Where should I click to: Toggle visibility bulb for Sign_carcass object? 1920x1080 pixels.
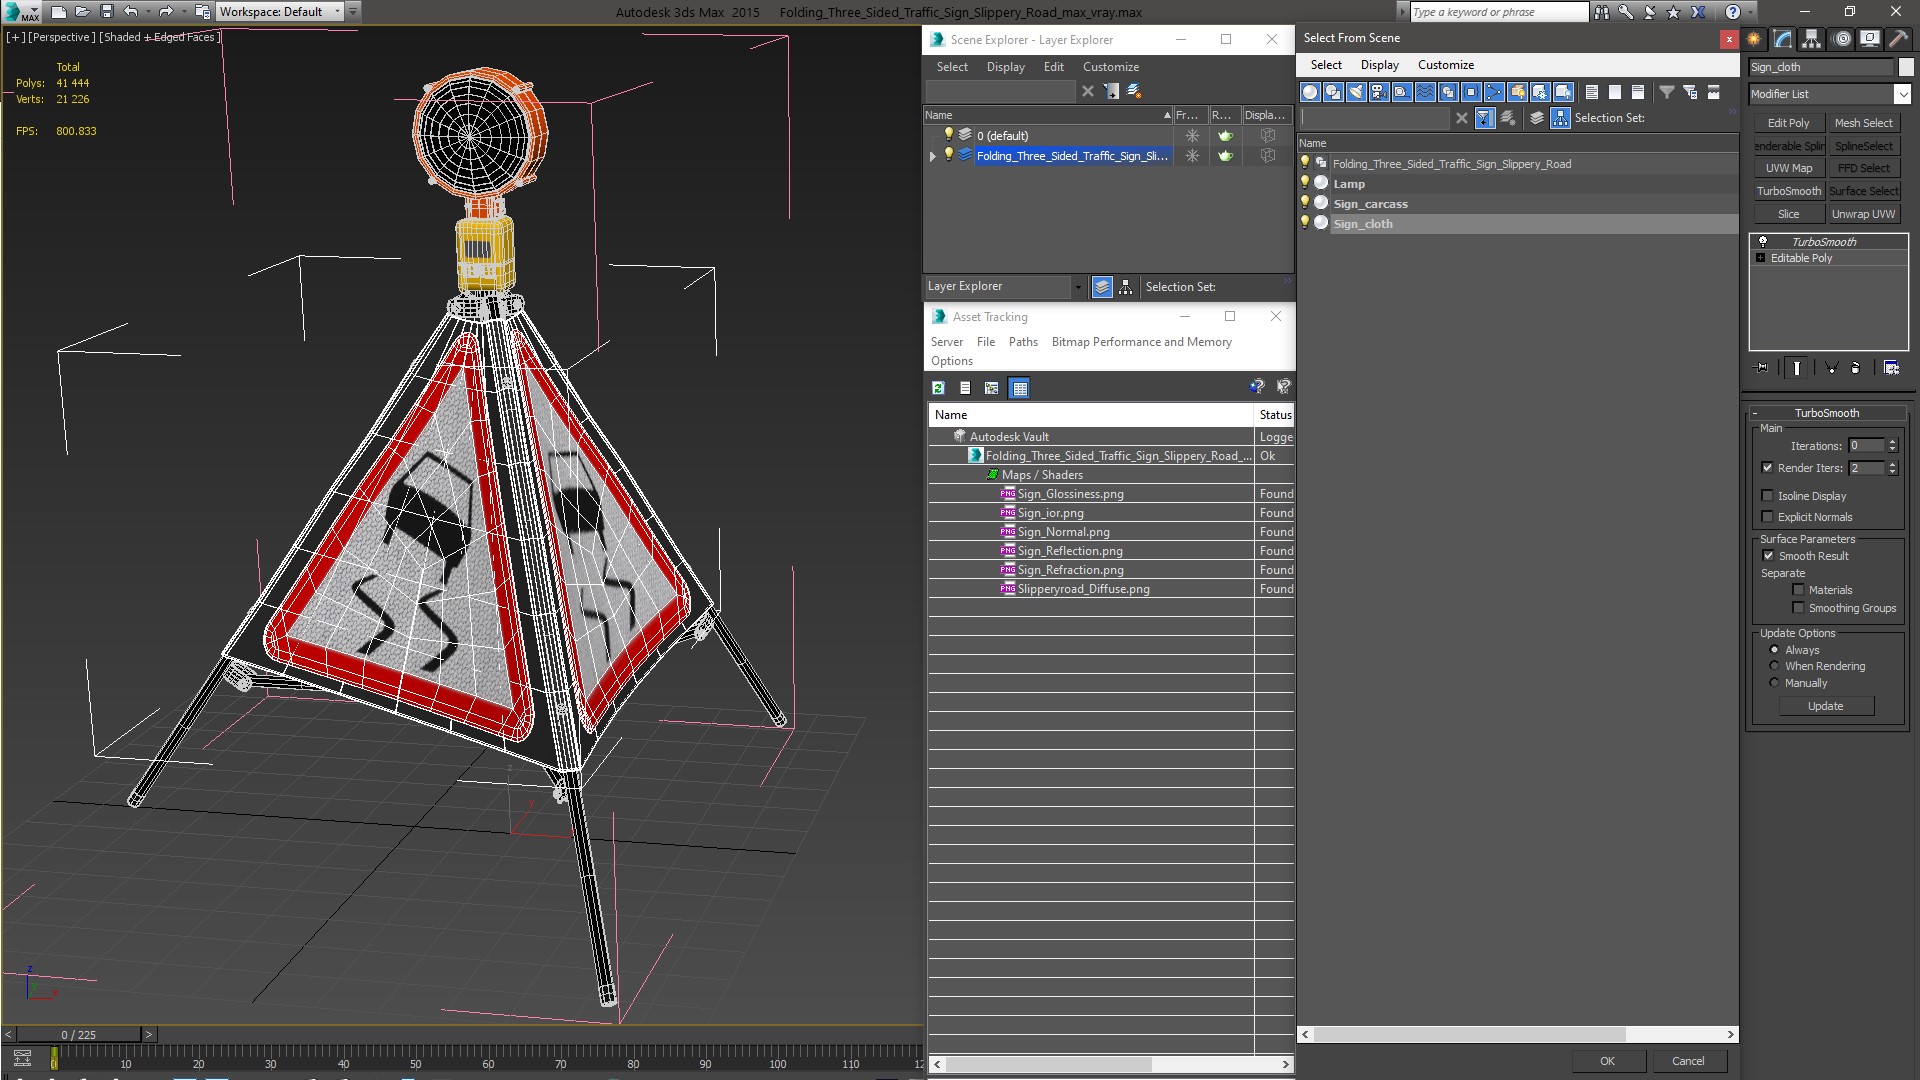pyautogui.click(x=1305, y=203)
